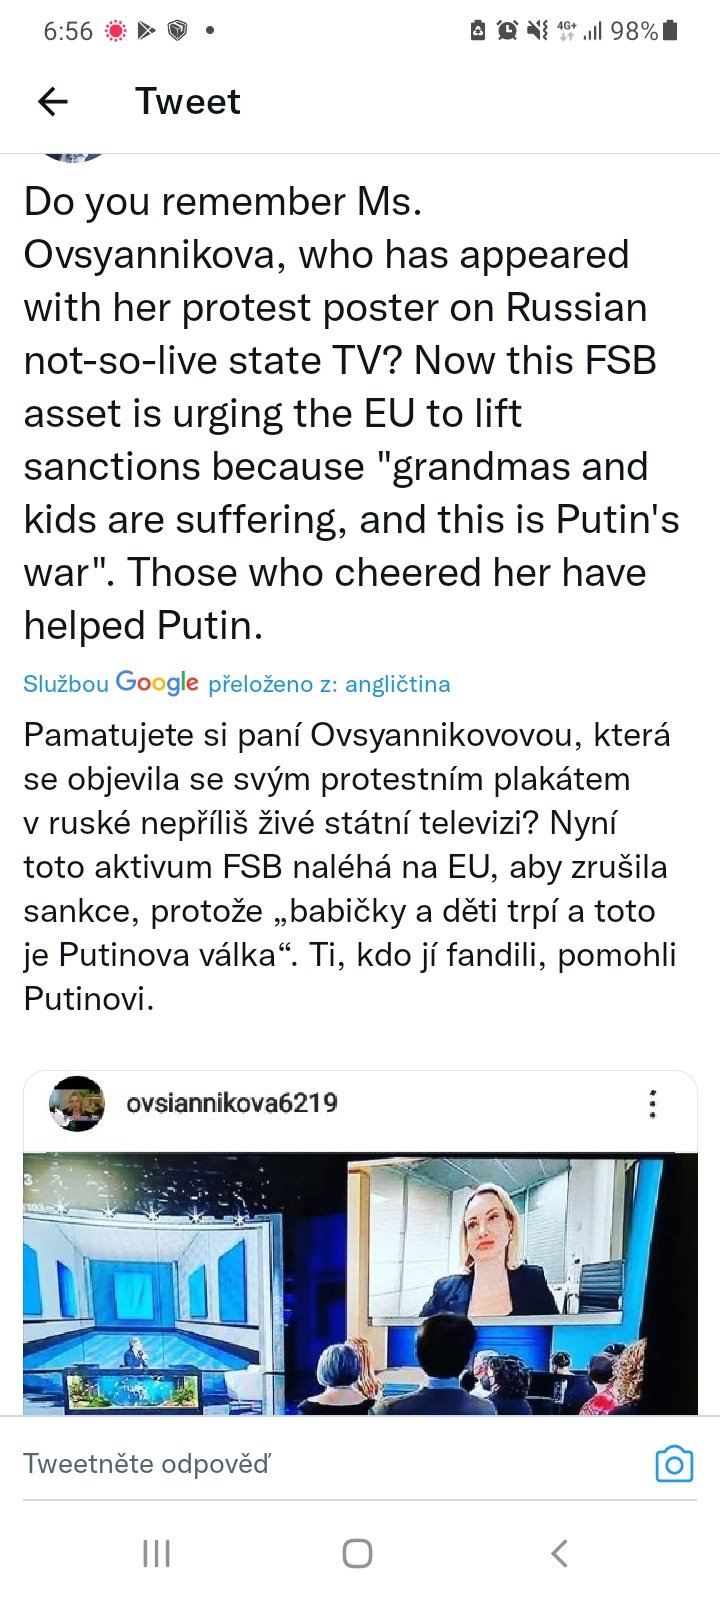Tap the Google translation attribution link

tap(237, 684)
